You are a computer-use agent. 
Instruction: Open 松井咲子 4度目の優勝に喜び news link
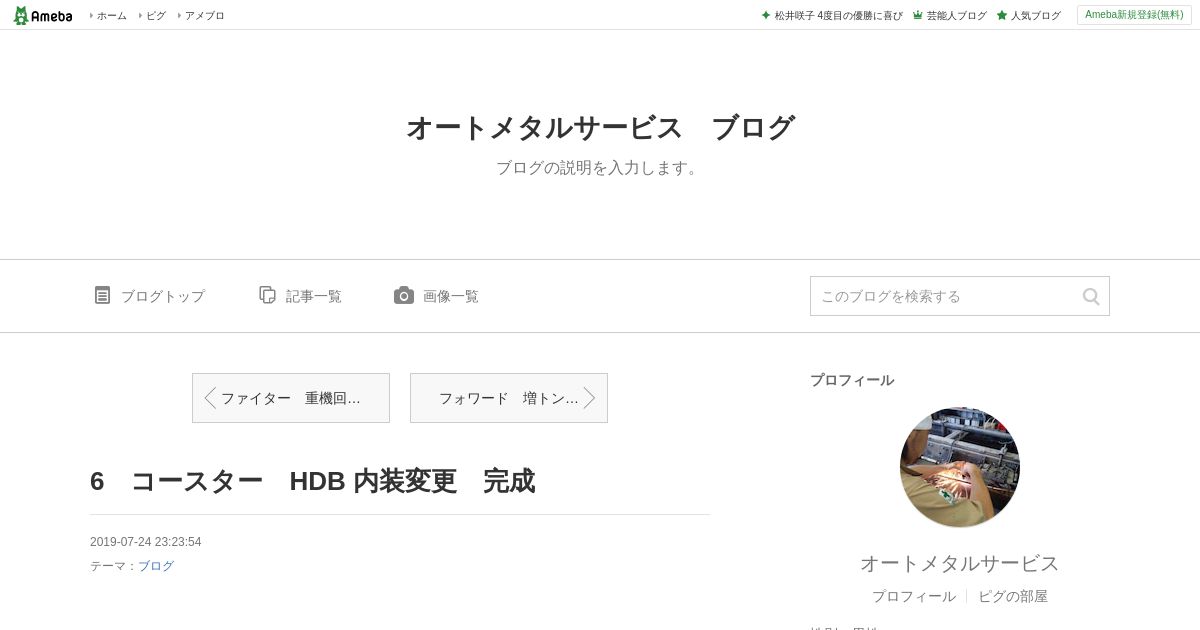(x=838, y=16)
